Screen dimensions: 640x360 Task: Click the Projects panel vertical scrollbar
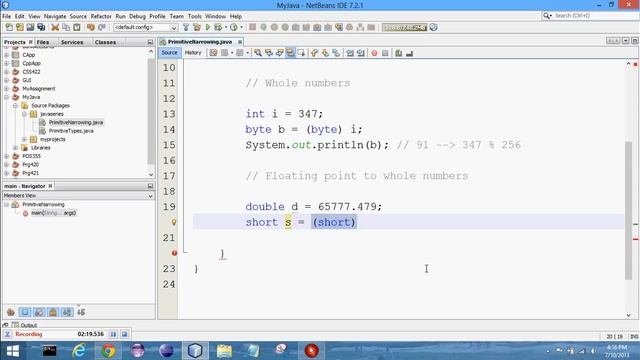click(151, 112)
